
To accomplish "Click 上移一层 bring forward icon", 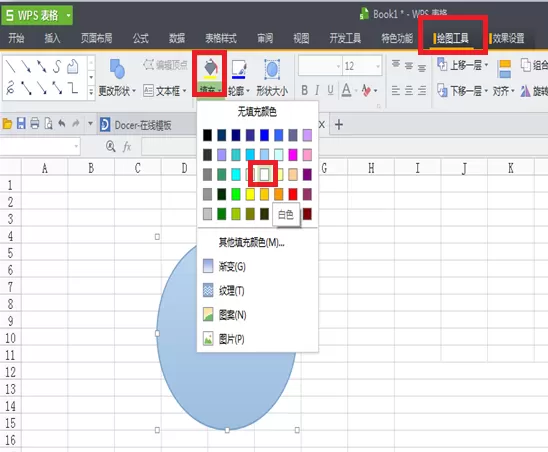I will point(442,65).
